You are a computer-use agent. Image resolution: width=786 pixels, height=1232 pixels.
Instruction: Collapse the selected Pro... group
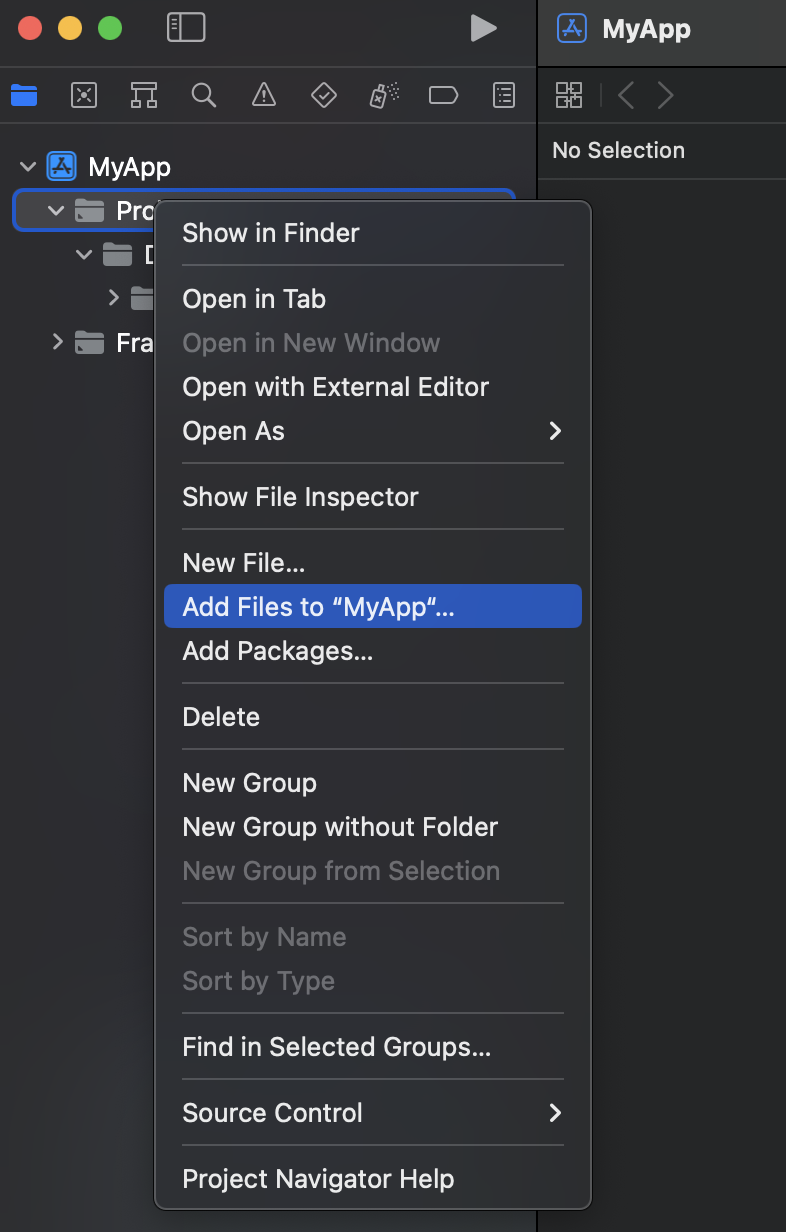[x=56, y=210]
